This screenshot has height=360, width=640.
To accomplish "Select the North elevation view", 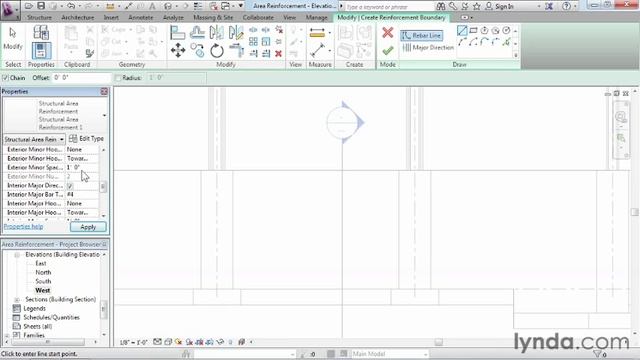I will click(43, 273).
